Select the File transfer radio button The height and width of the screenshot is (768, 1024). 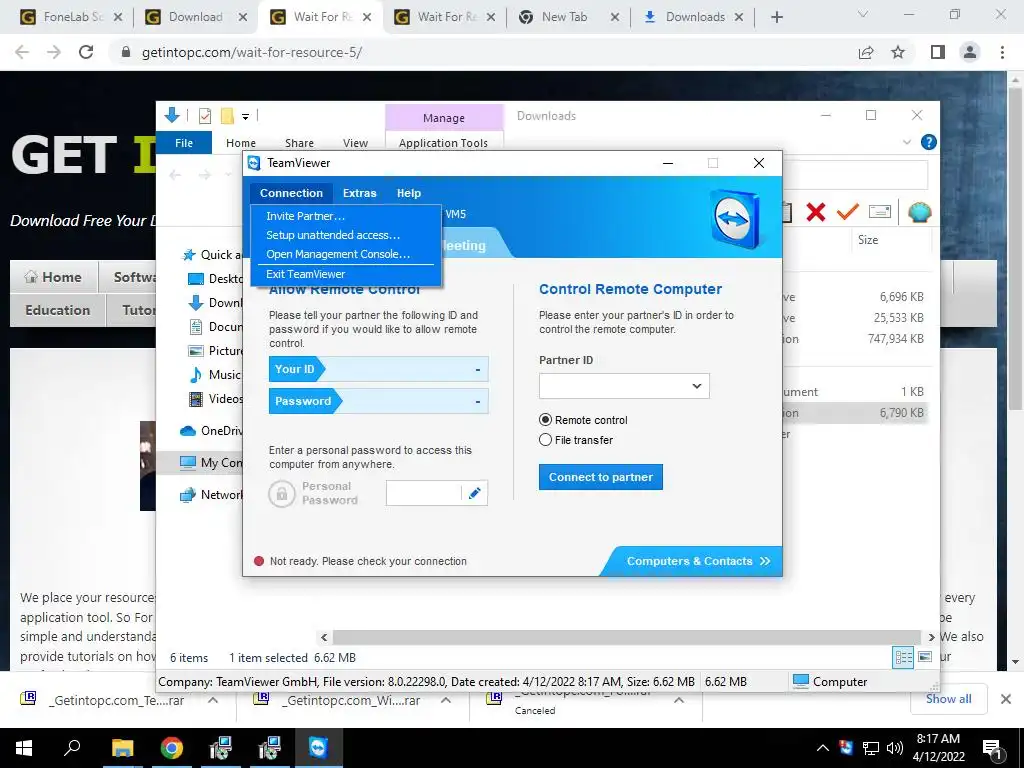point(545,440)
